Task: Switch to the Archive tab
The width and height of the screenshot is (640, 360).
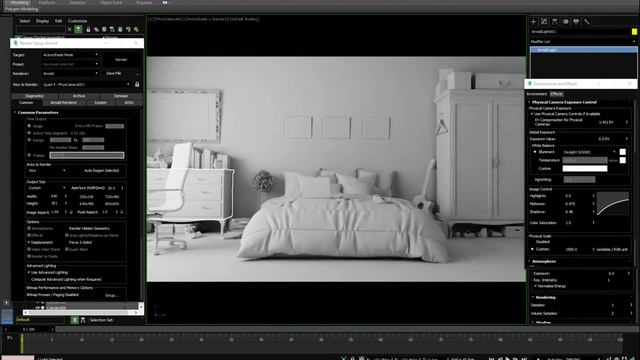Action: [79, 96]
